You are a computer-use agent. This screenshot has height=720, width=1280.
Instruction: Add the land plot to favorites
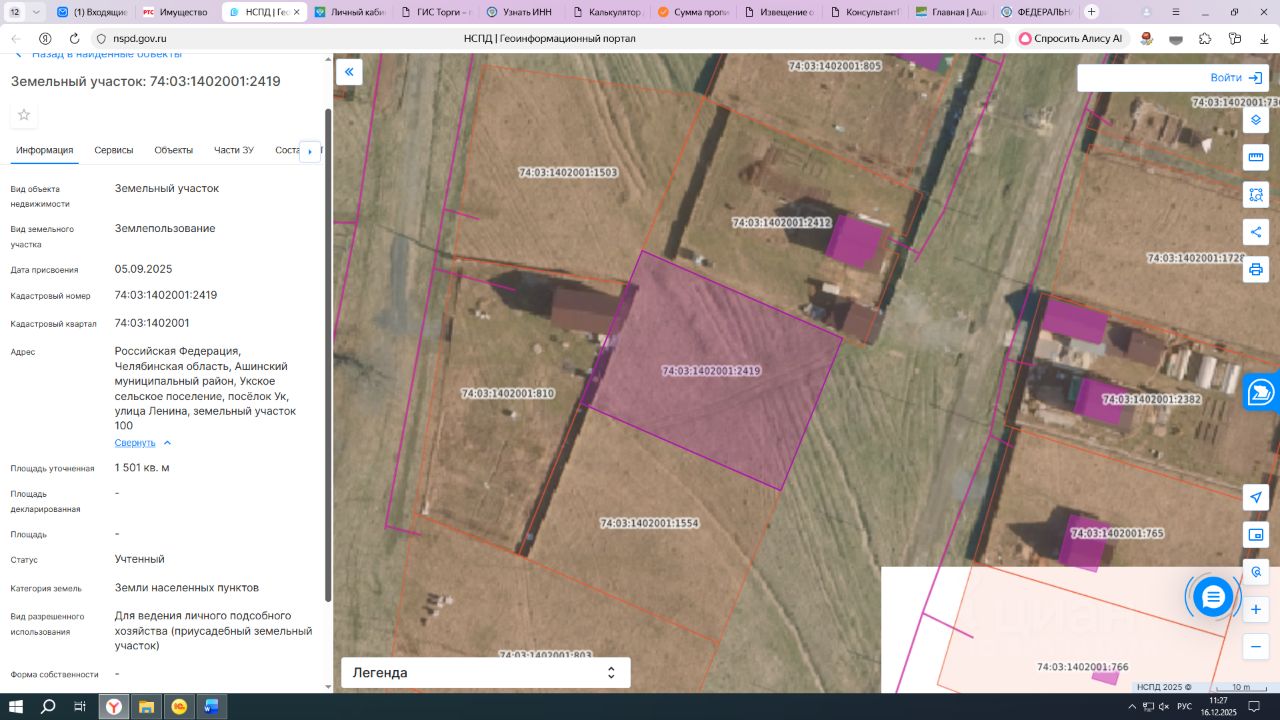pyautogui.click(x=24, y=115)
